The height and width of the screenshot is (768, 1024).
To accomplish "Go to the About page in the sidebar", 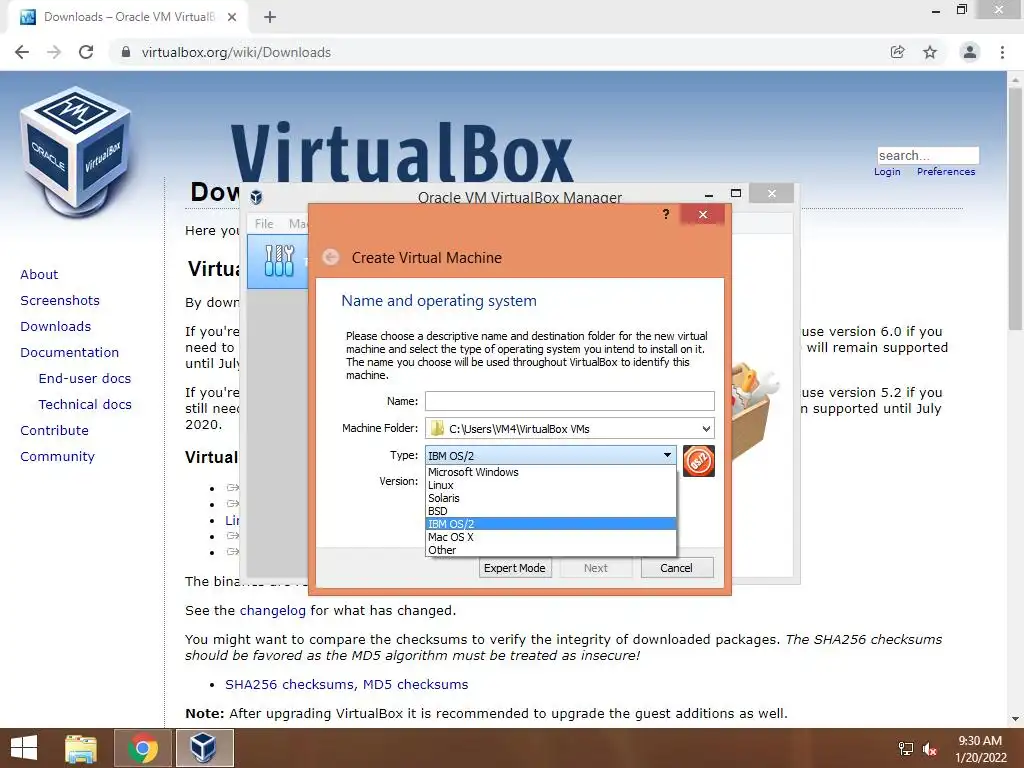I will click(x=39, y=274).
